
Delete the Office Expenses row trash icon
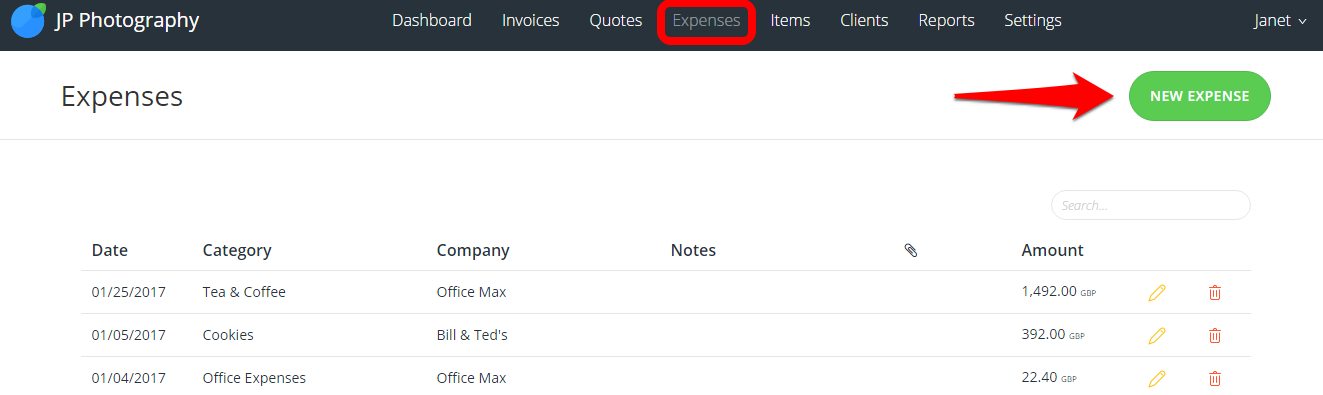pyautogui.click(x=1215, y=379)
